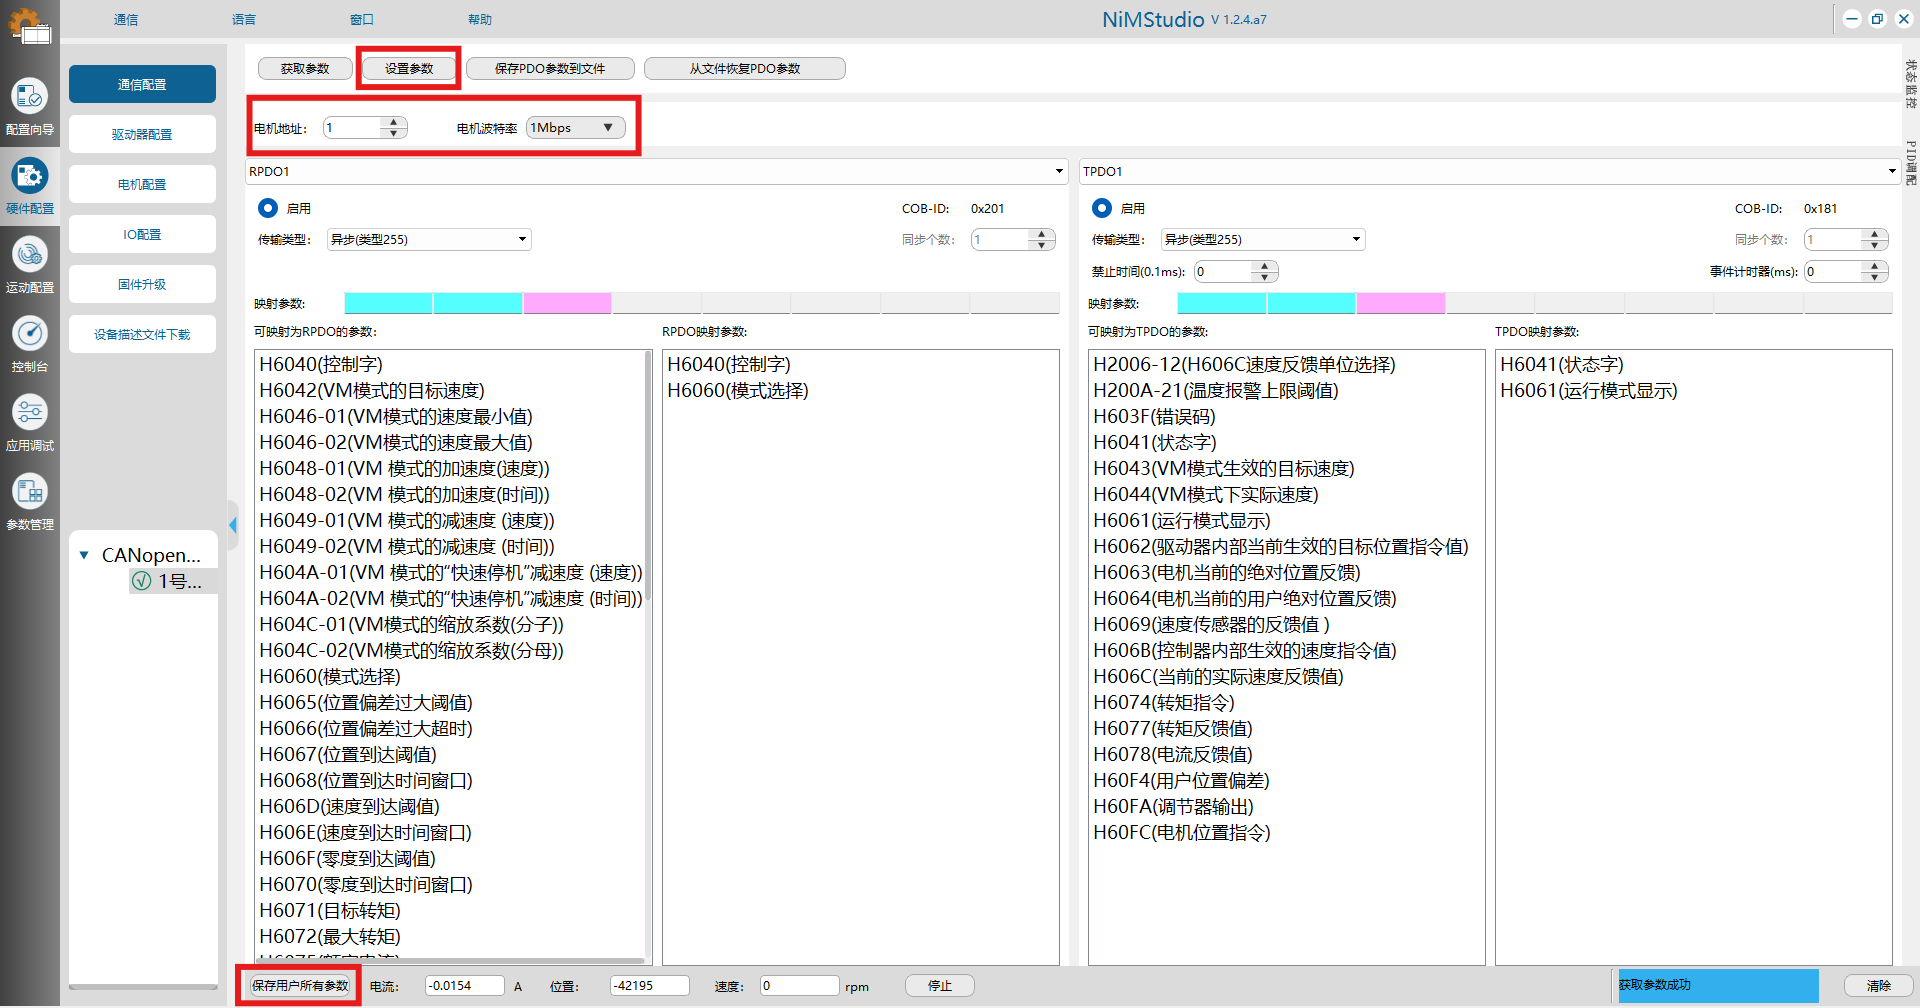Click pink RPDO mapping block
Image resolution: width=1920 pixels, height=1008 pixels.
[567, 303]
